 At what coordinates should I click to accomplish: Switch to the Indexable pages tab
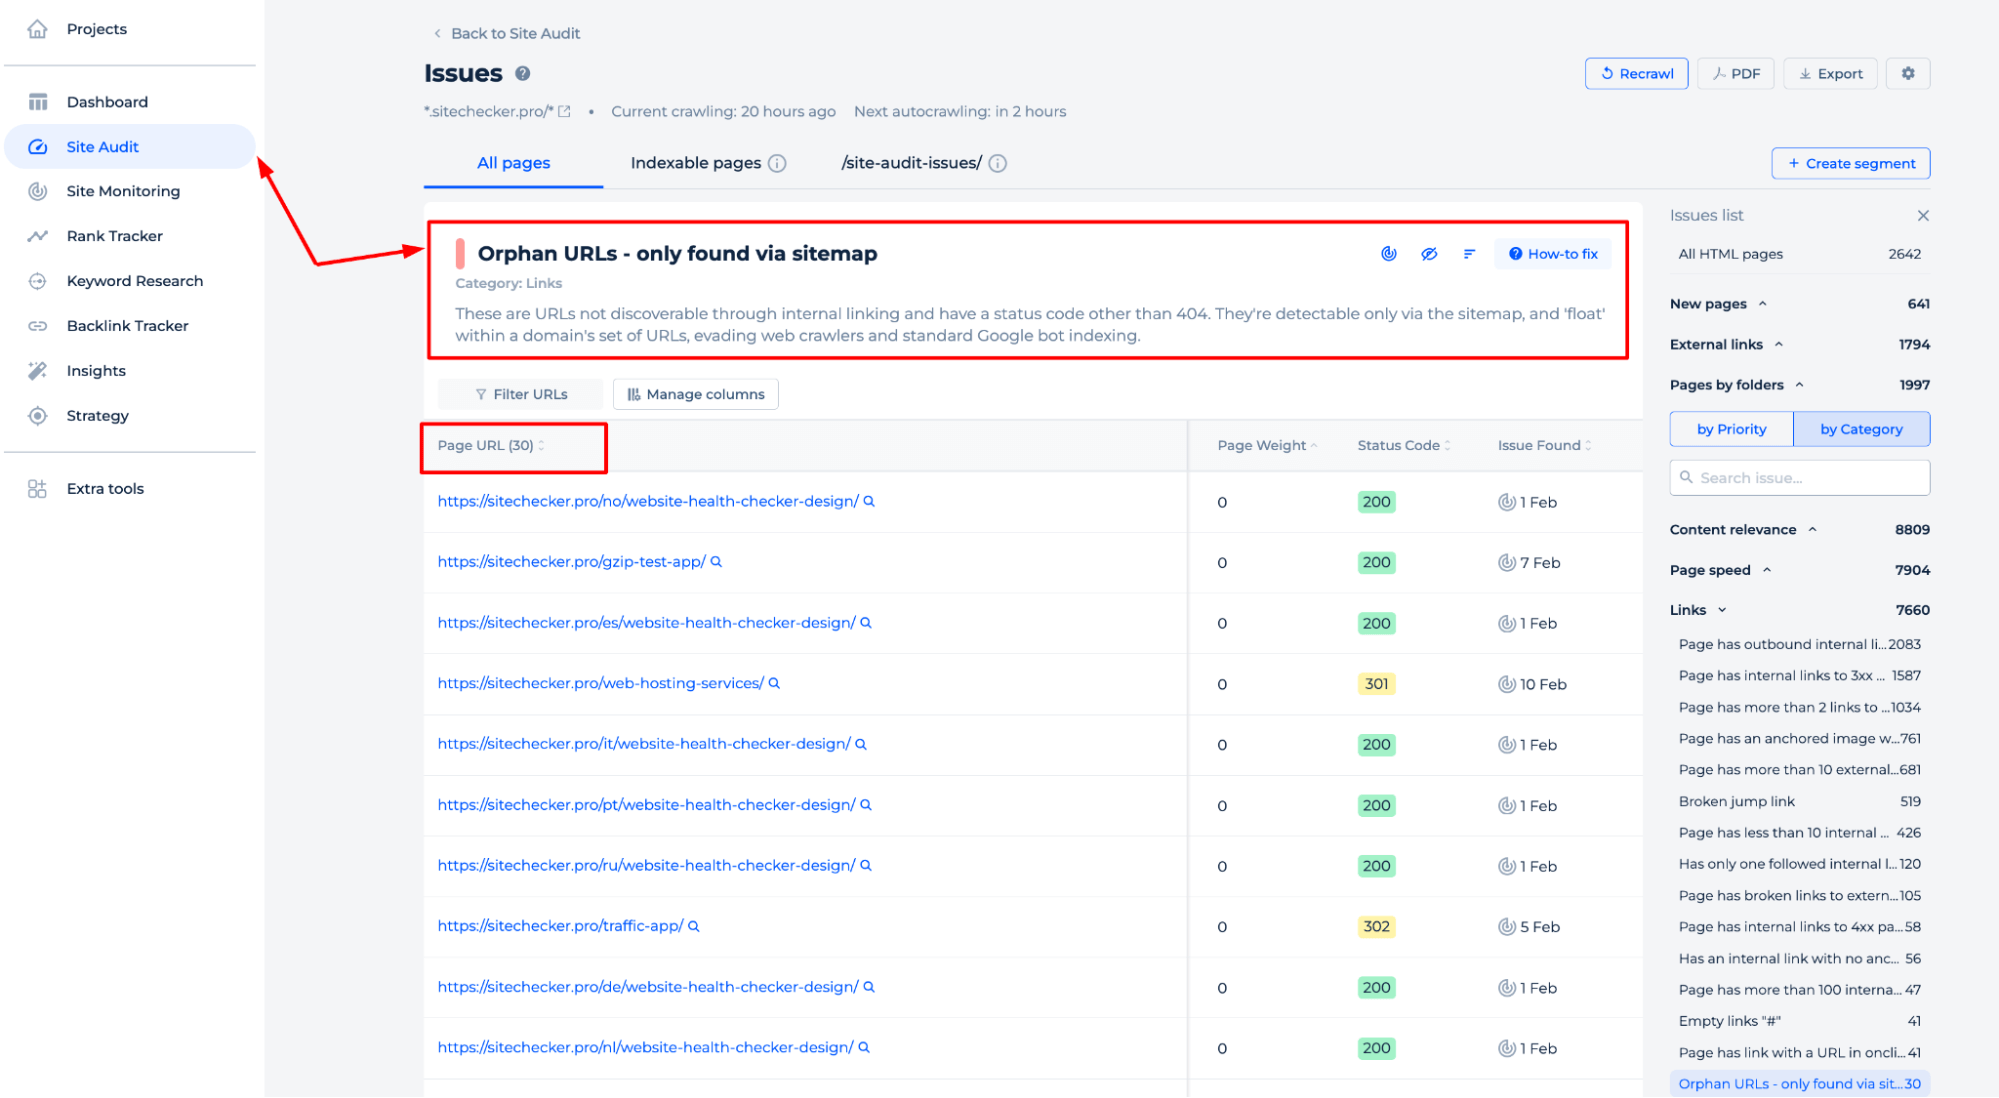(x=696, y=163)
